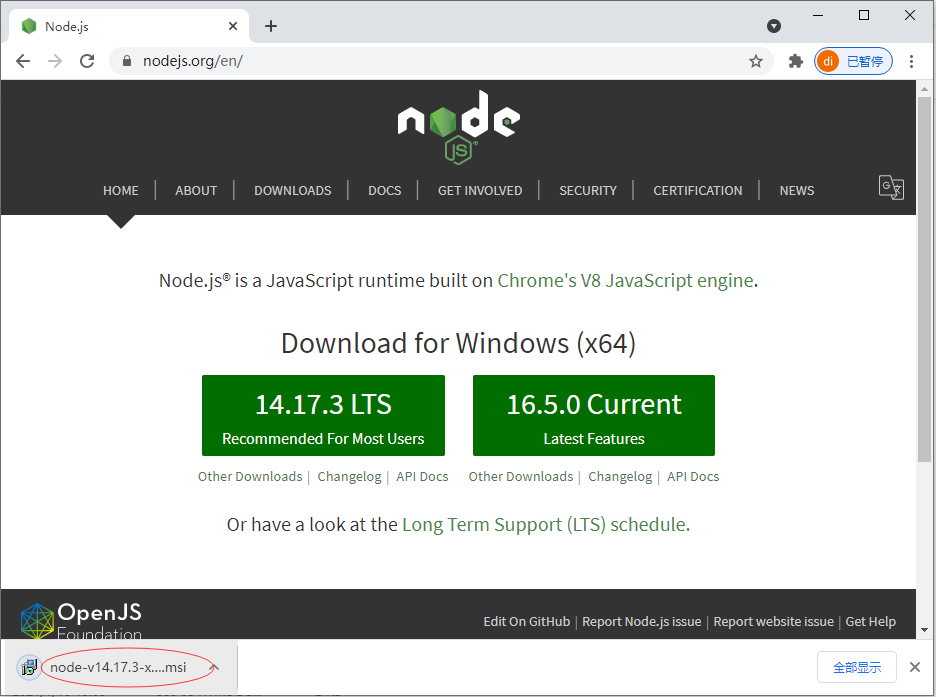Open the Report Node.js issue link
Image resolution: width=936 pixels, height=697 pixels.
coord(642,622)
